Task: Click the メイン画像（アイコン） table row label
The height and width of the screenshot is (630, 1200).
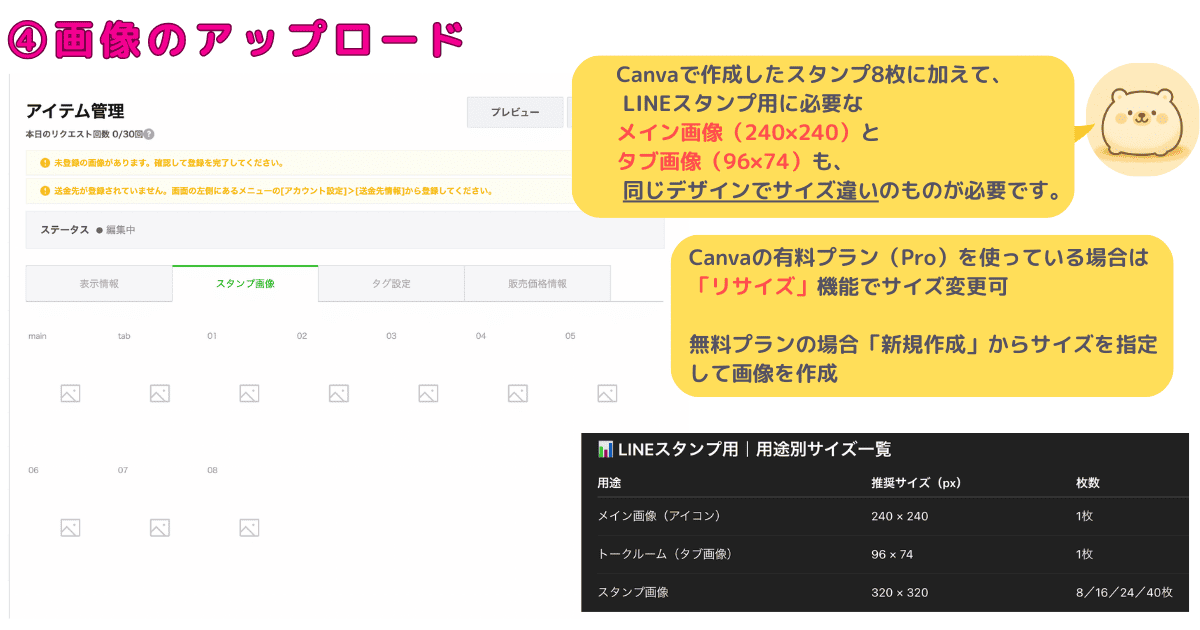Action: pos(659,516)
